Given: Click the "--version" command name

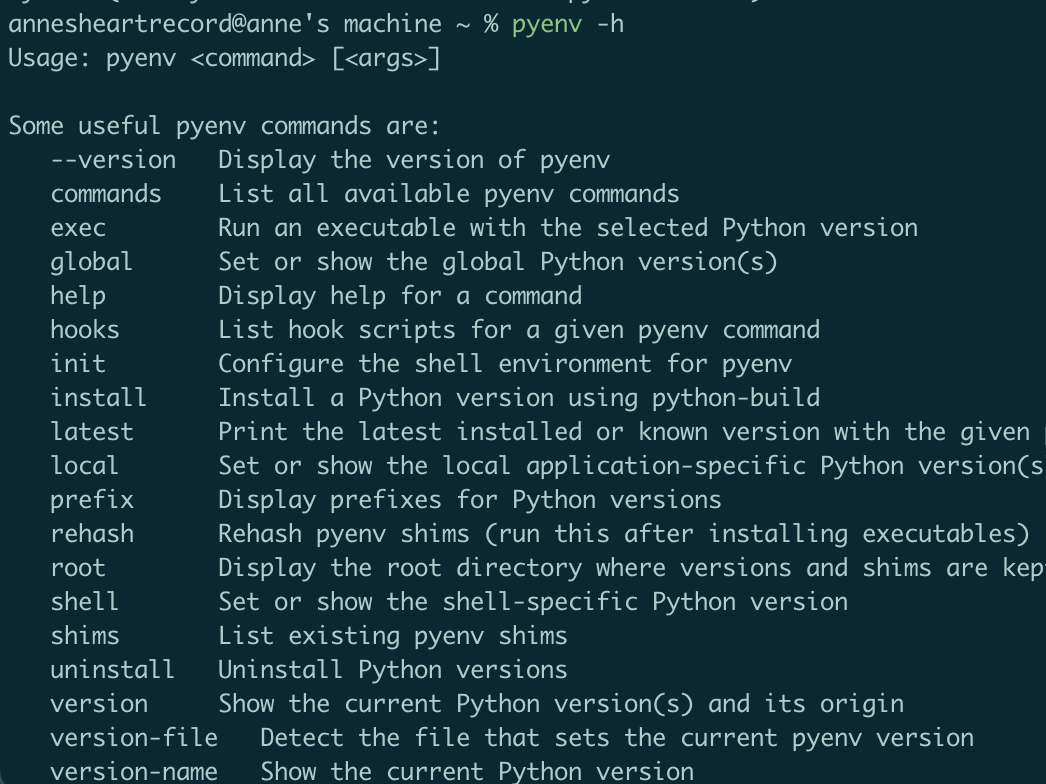Looking at the screenshot, I should point(113,160).
